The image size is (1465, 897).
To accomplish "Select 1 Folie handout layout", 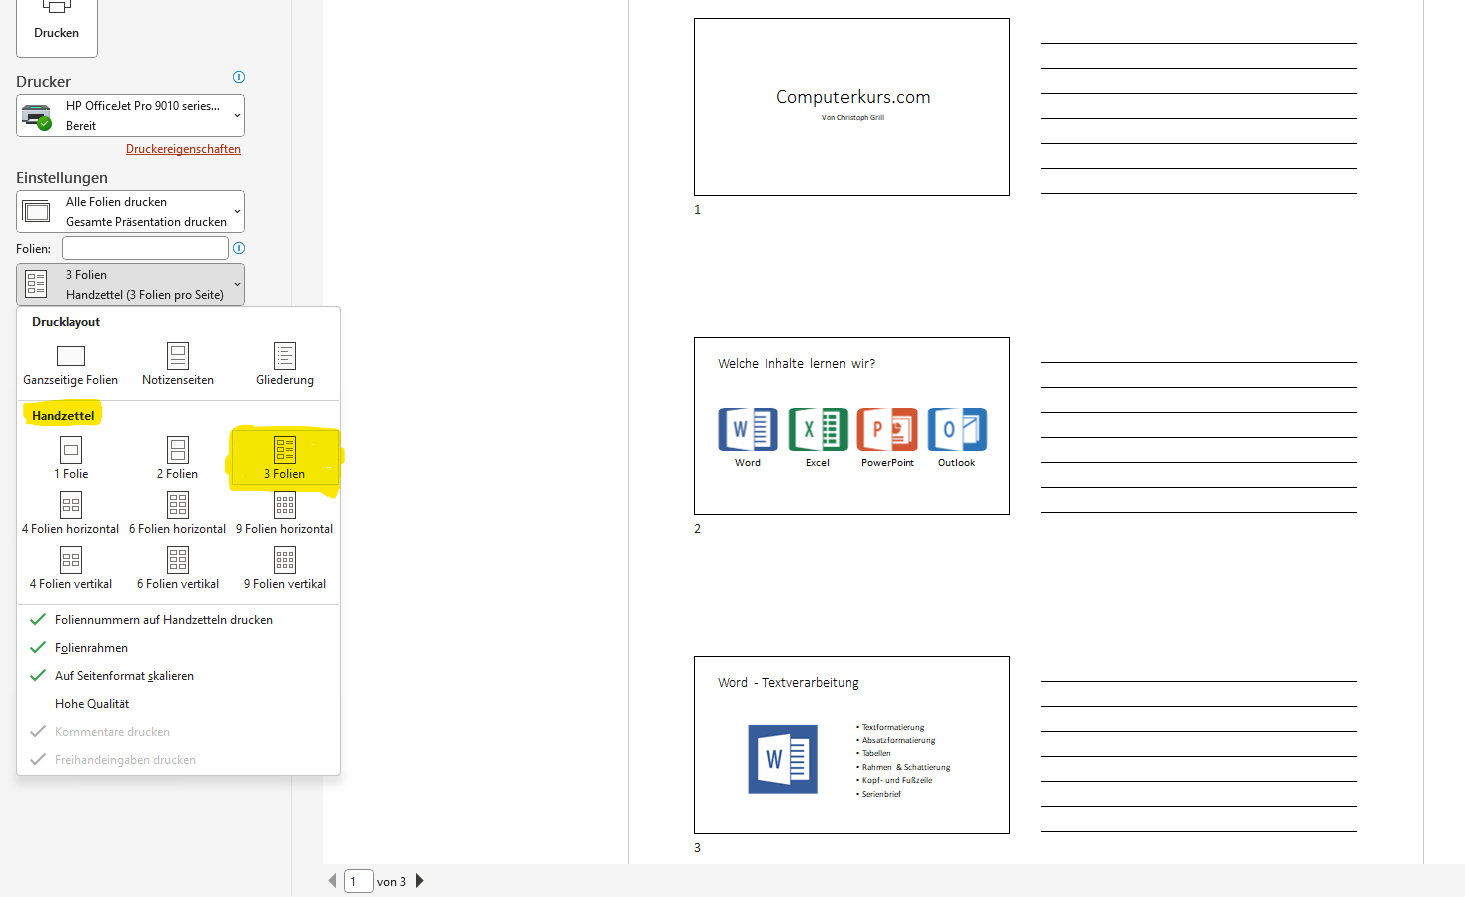I will [70, 458].
